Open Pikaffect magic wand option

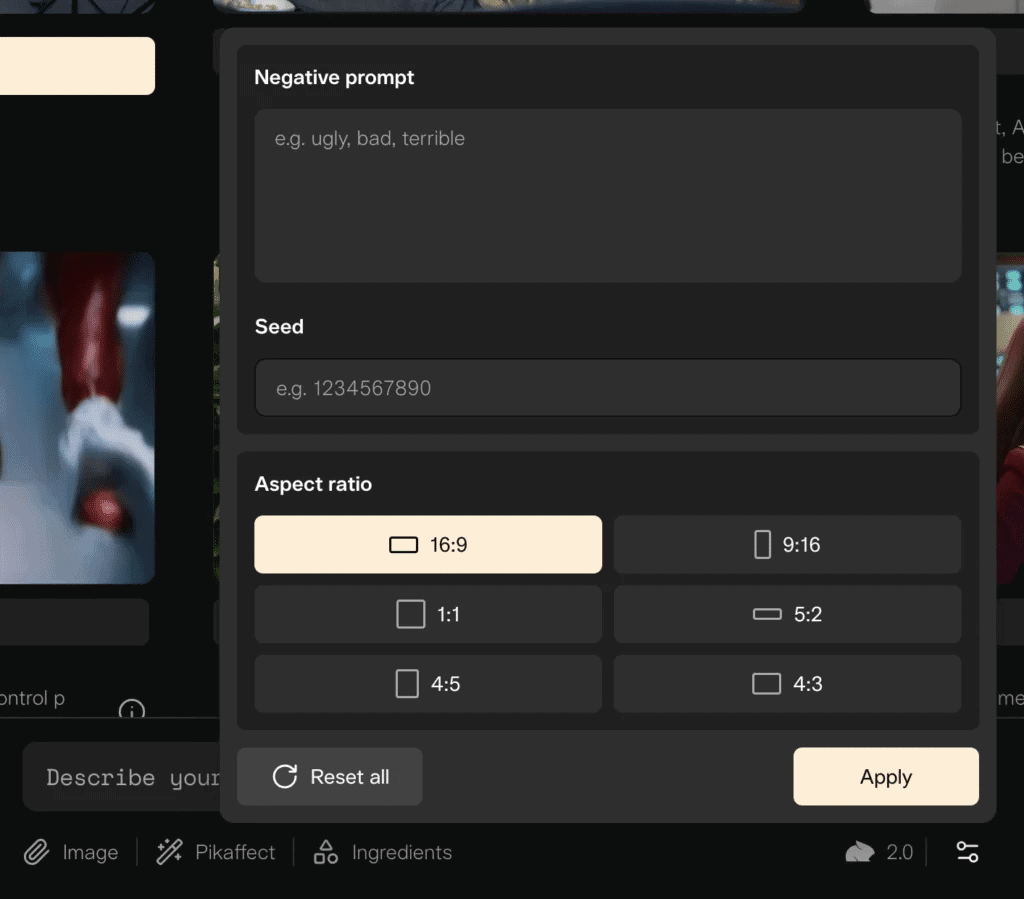coord(169,853)
